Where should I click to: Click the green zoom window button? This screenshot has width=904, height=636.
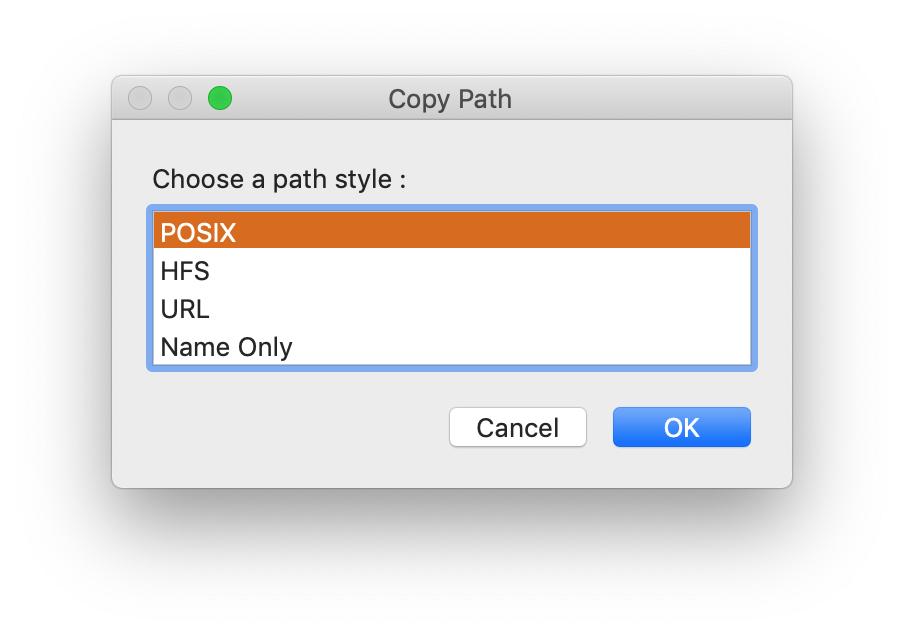click(x=220, y=98)
